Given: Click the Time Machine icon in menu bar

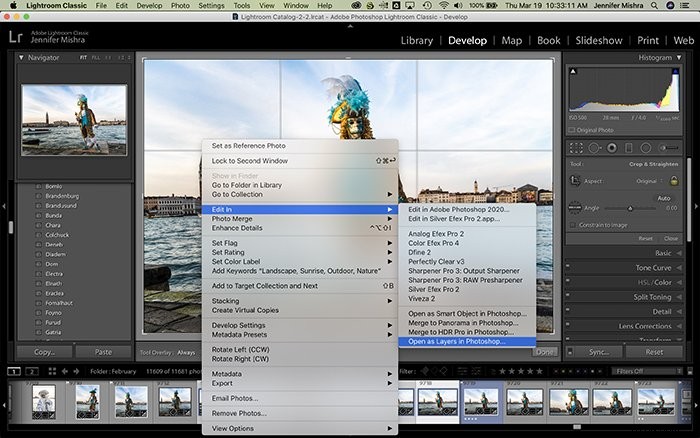Looking at the screenshot, I should point(428,5).
